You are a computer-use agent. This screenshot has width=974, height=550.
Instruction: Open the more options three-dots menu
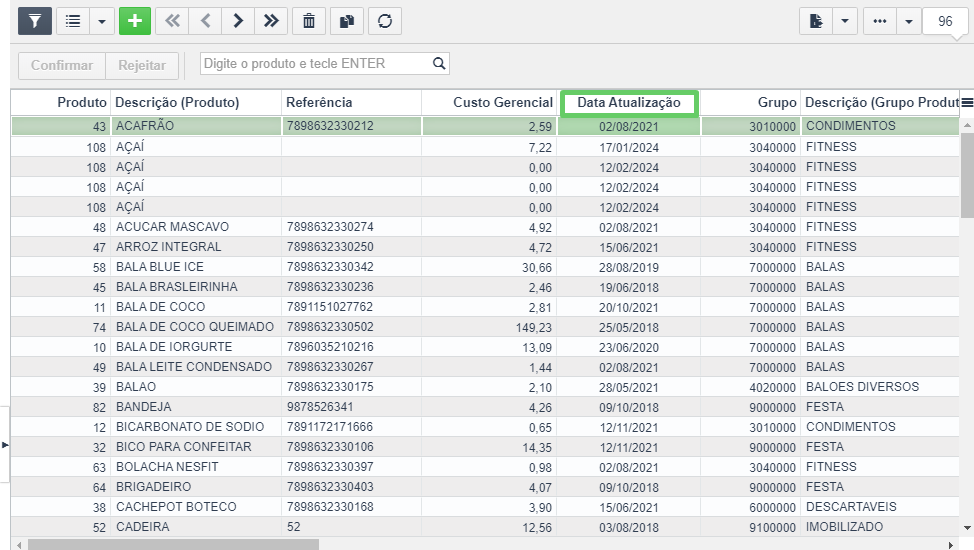(x=880, y=21)
